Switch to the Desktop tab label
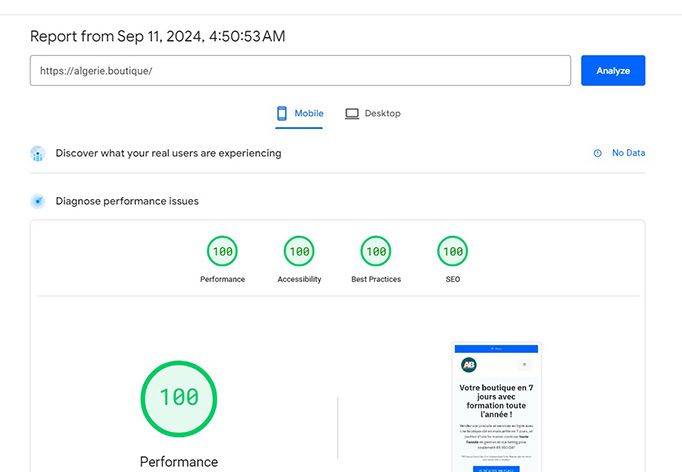 click(382, 114)
